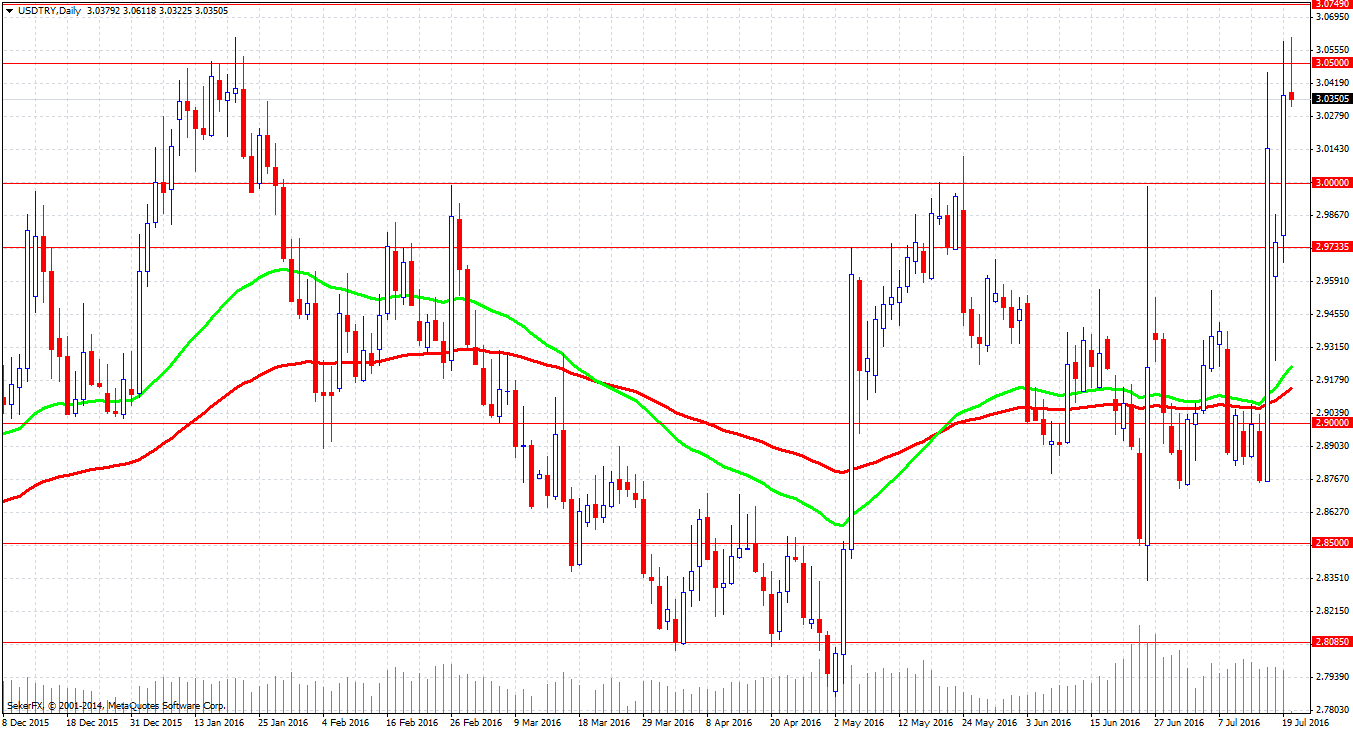Click the 2.98670 price axis label
Image resolution: width=1353 pixels, height=731 pixels.
[x=1332, y=215]
